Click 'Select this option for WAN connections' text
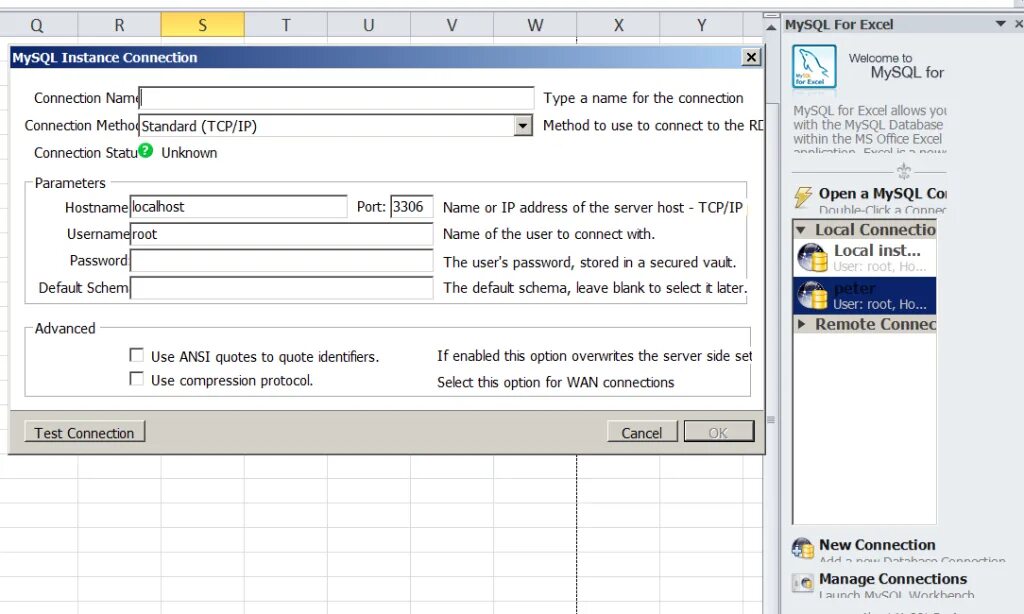Screen dimensions: 1024x614 (556, 382)
